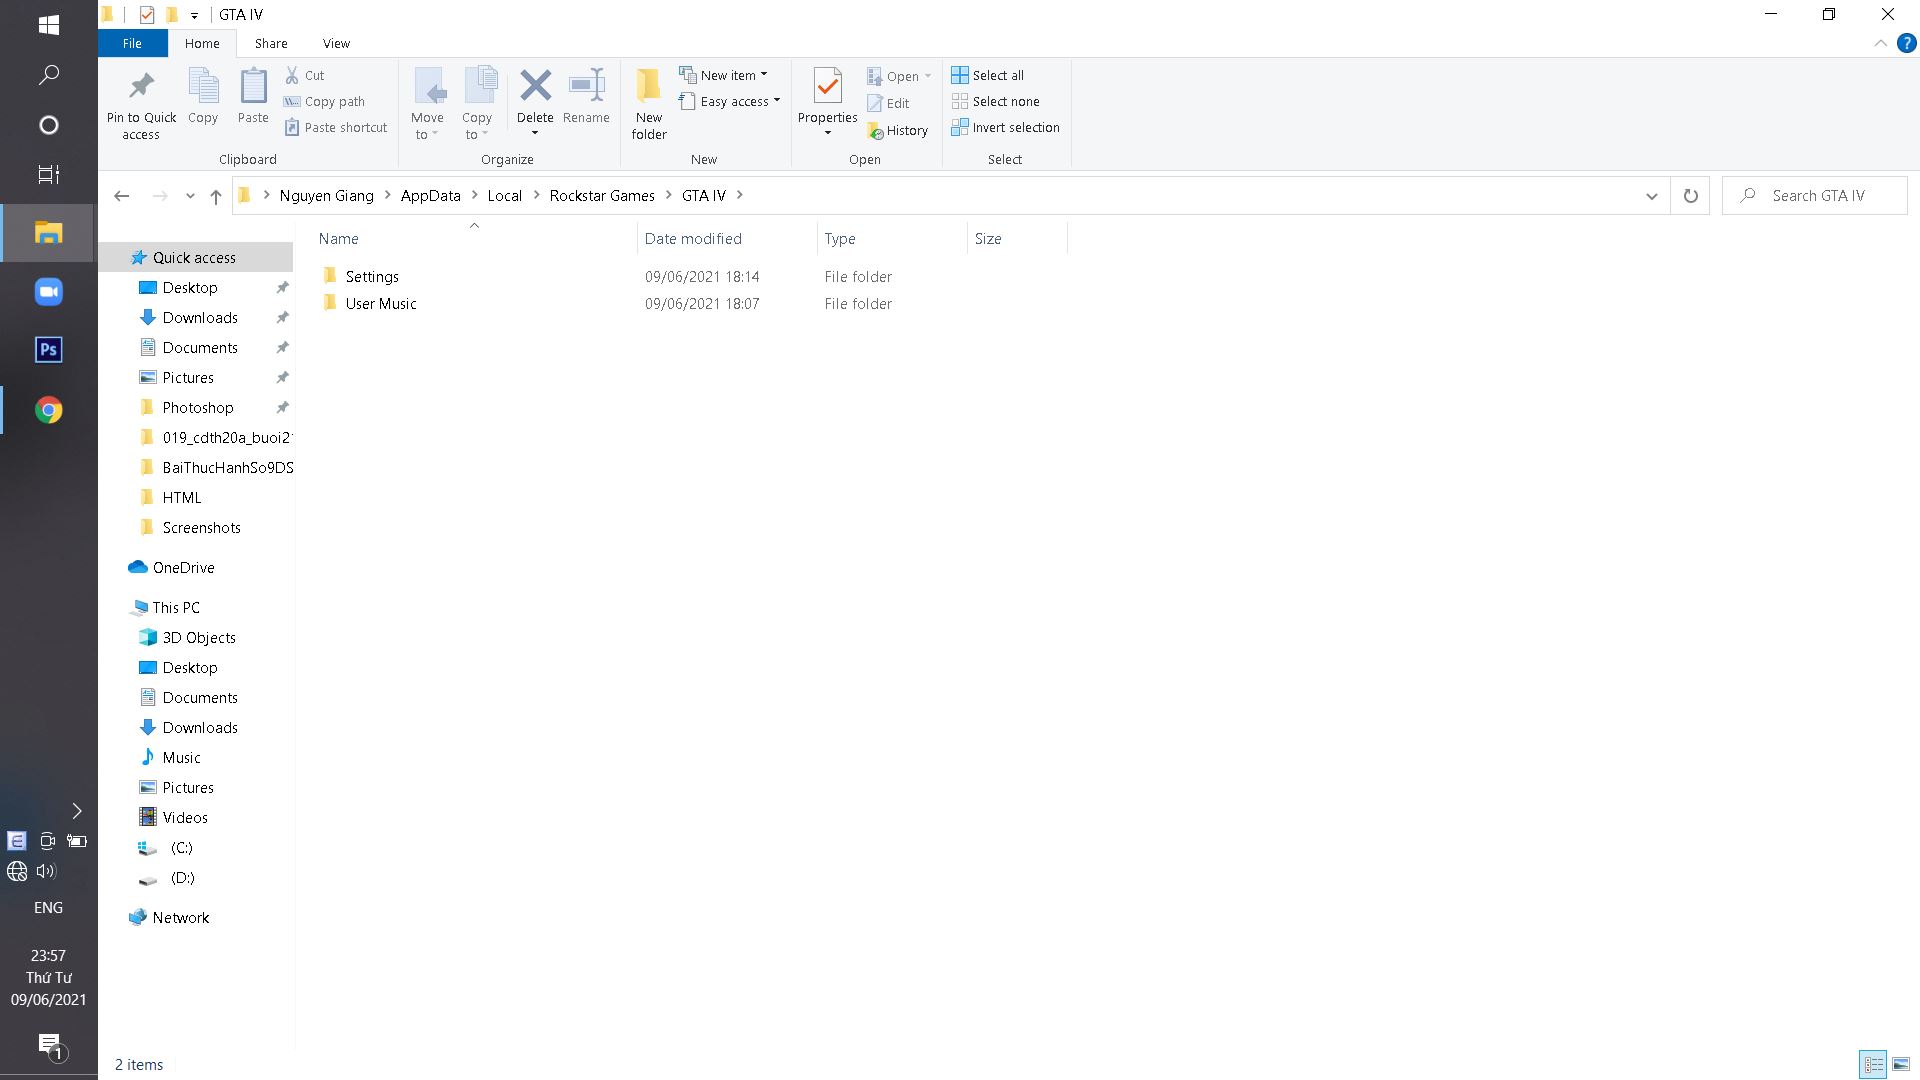Switch to the View tab

click(x=336, y=43)
